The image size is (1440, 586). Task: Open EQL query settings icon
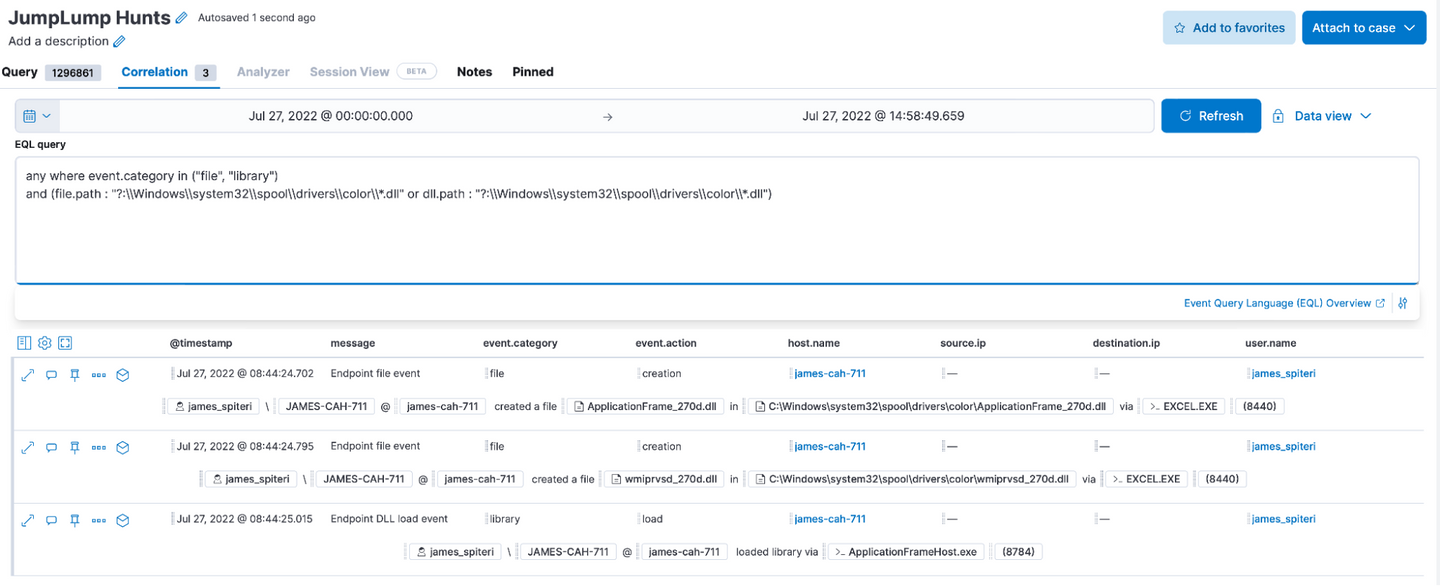tap(1403, 303)
